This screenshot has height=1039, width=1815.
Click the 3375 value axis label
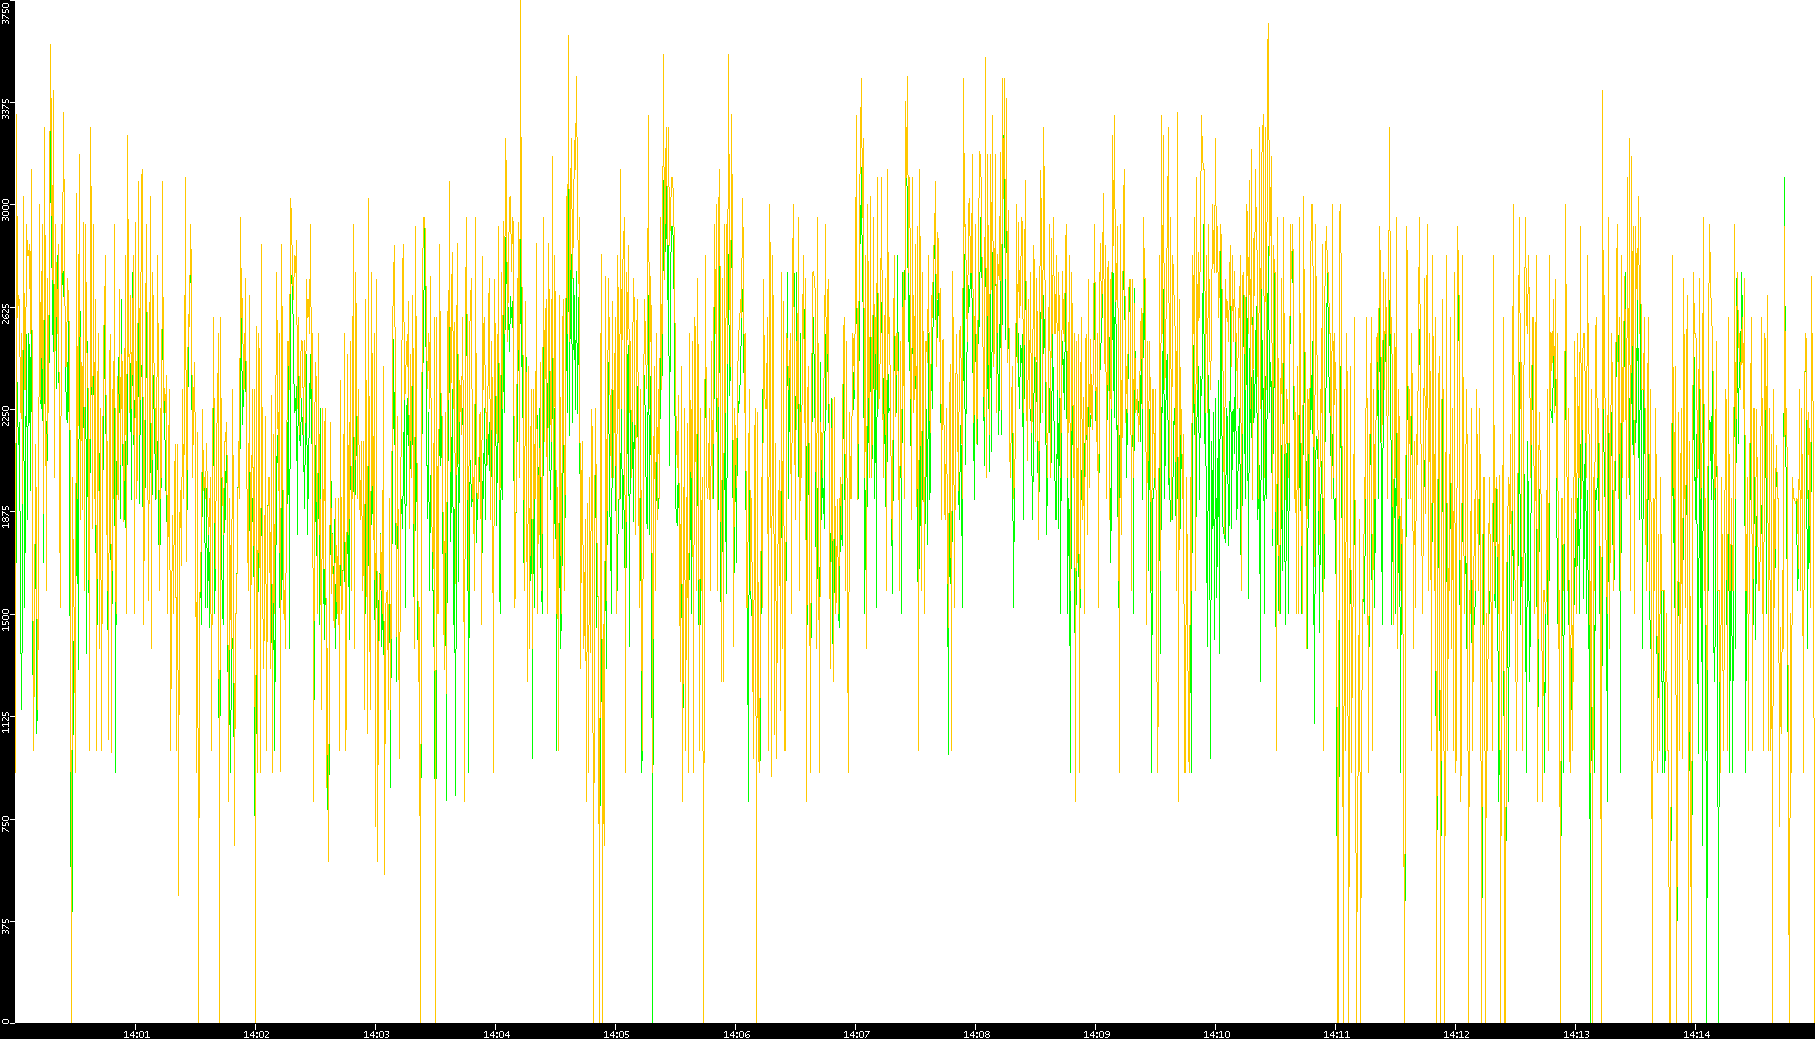coord(6,108)
